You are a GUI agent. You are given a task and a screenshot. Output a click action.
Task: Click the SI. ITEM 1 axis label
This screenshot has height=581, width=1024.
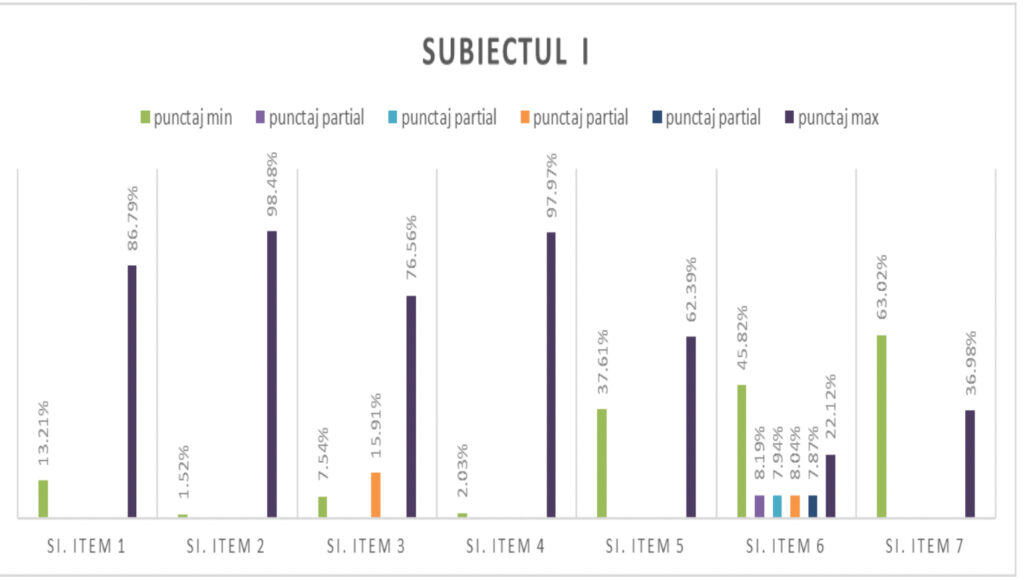[88, 547]
